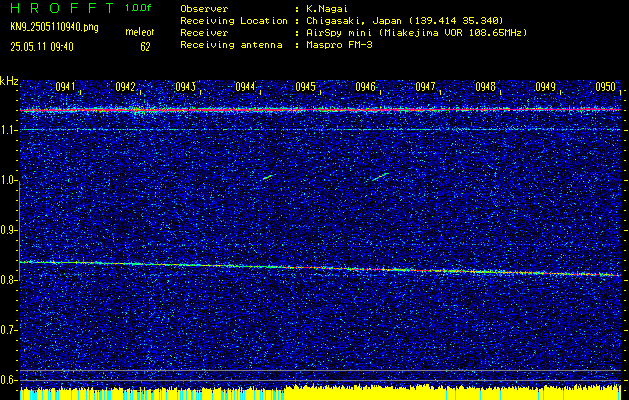Click time marker 0948
The image size is (629, 400).
(x=485, y=87)
